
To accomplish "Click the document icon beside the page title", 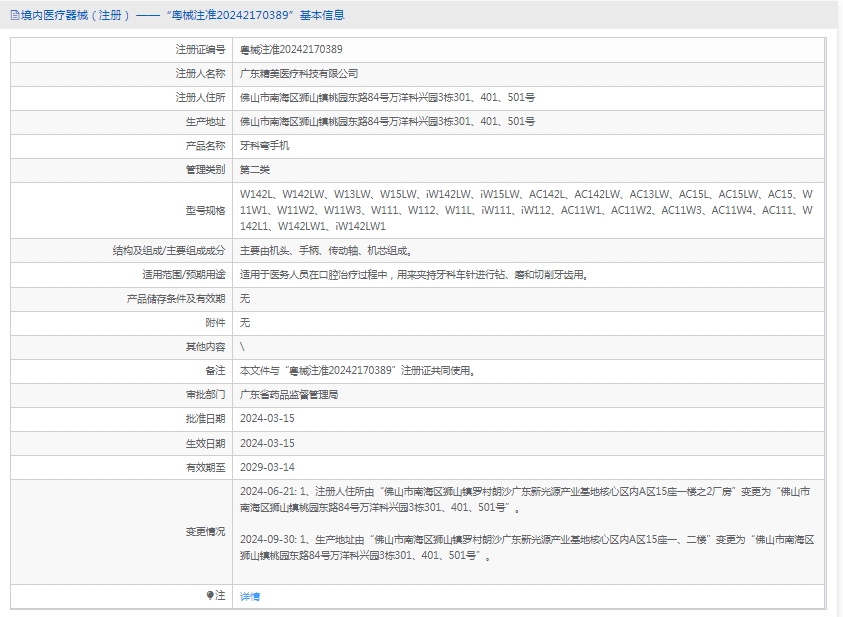I will click(14, 15).
